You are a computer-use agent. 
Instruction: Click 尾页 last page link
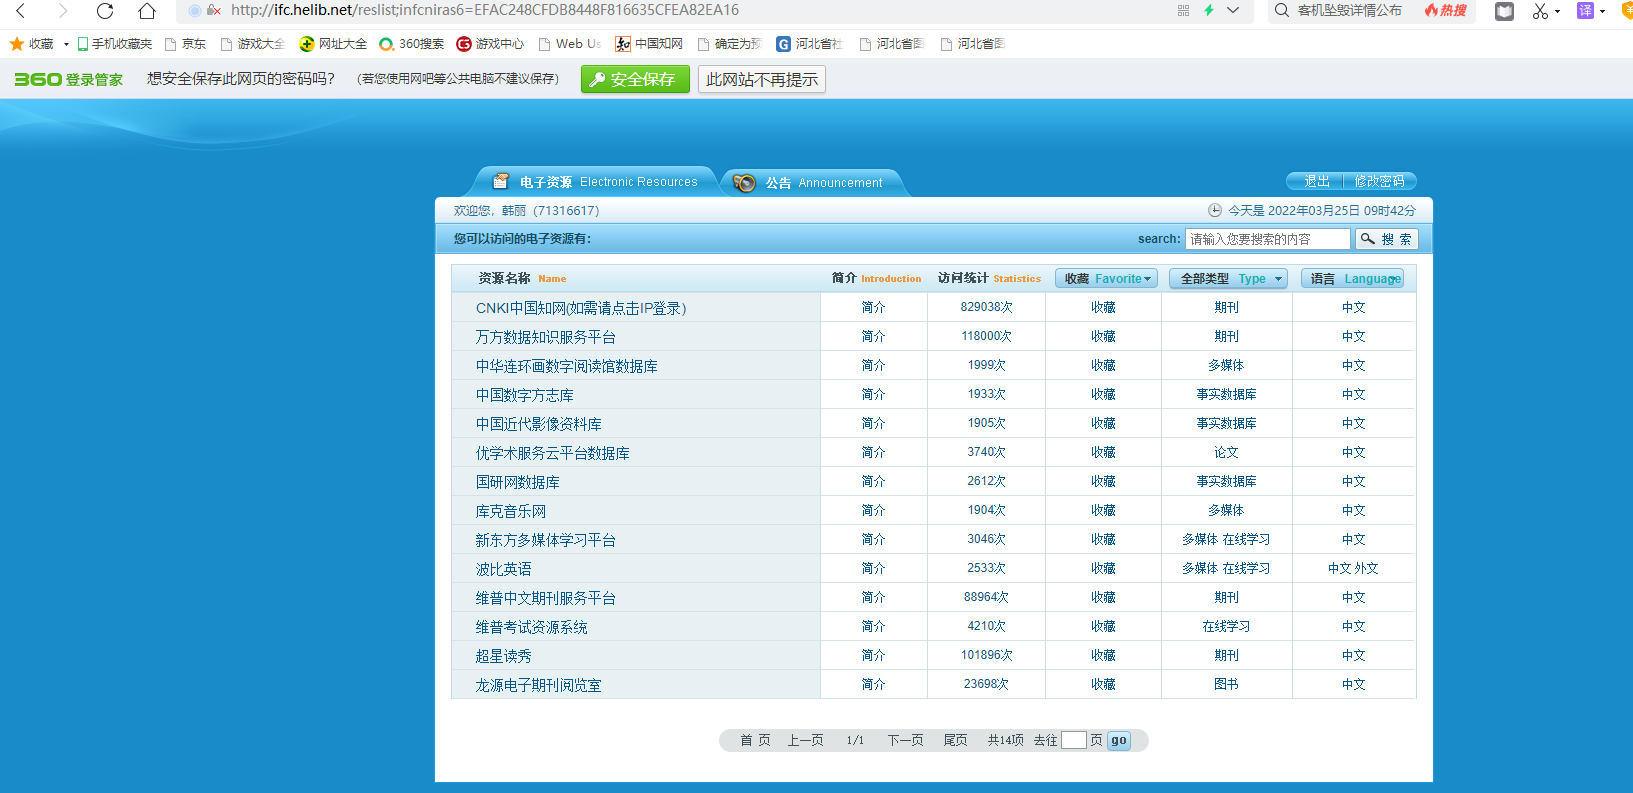click(955, 740)
